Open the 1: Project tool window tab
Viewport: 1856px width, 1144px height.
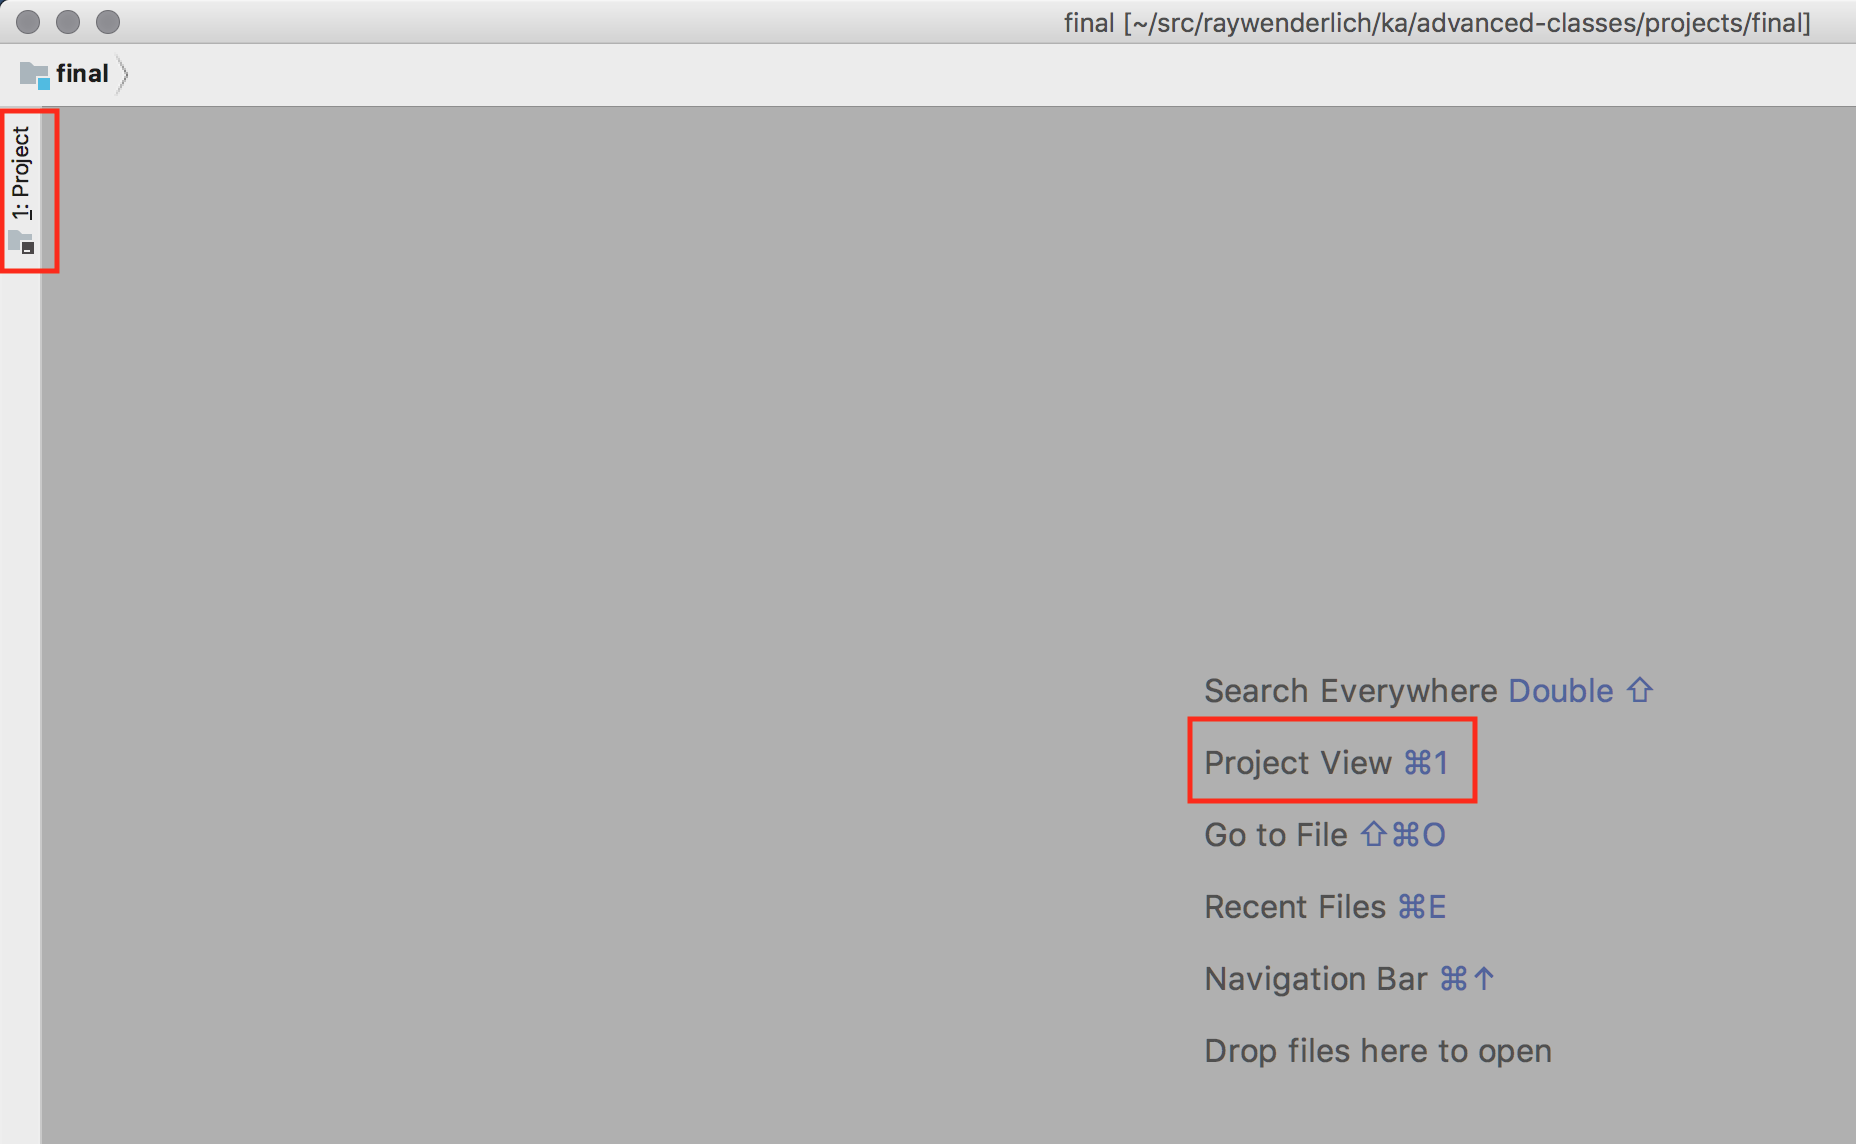pyautogui.click(x=21, y=173)
